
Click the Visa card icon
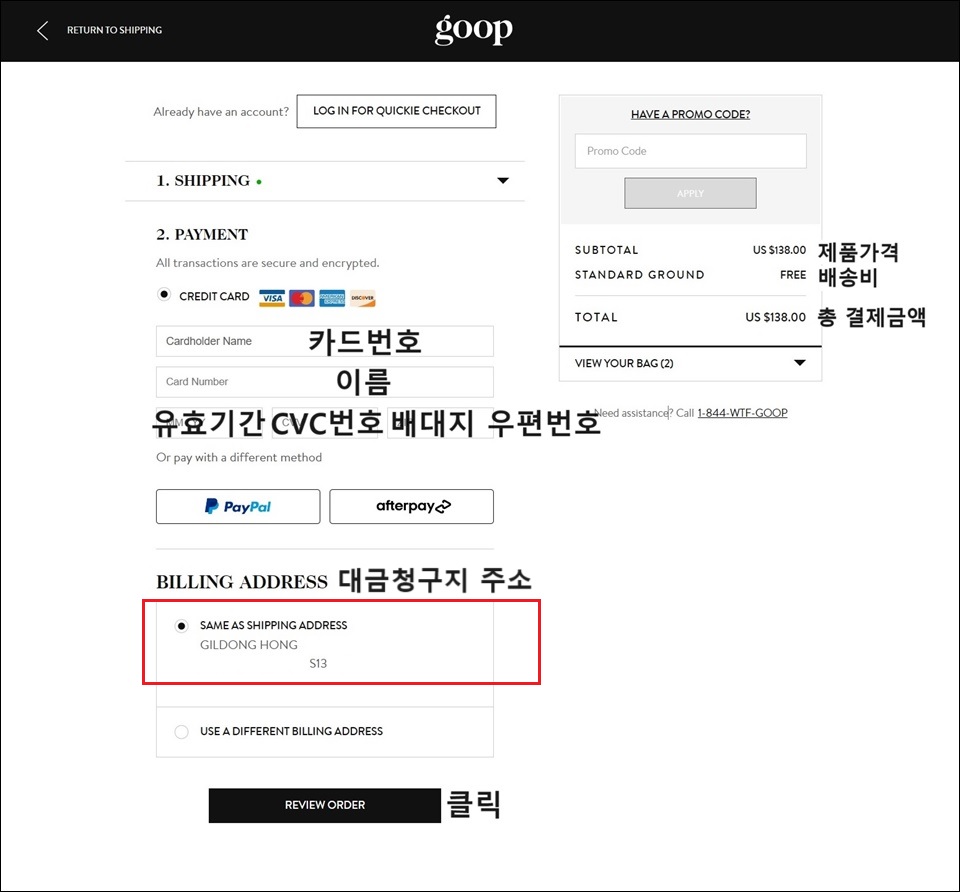[272, 298]
